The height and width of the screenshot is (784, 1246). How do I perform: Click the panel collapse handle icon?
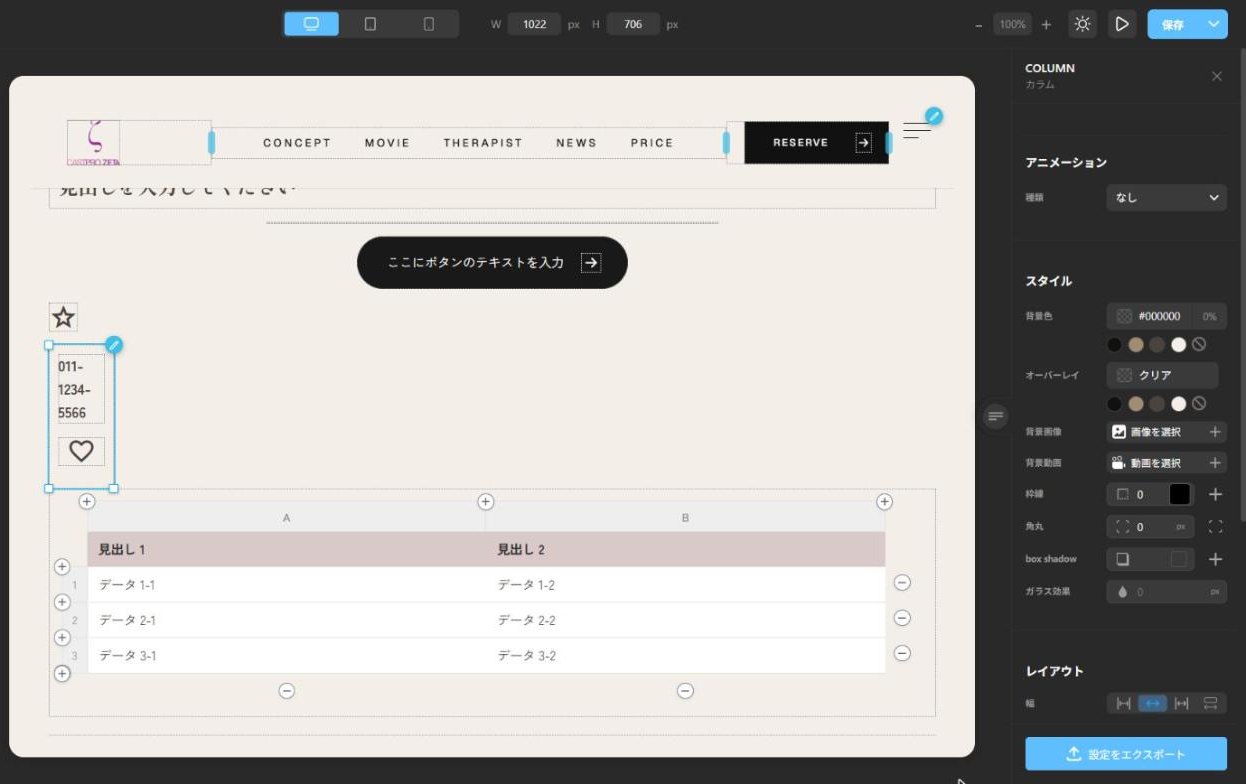click(x=994, y=416)
